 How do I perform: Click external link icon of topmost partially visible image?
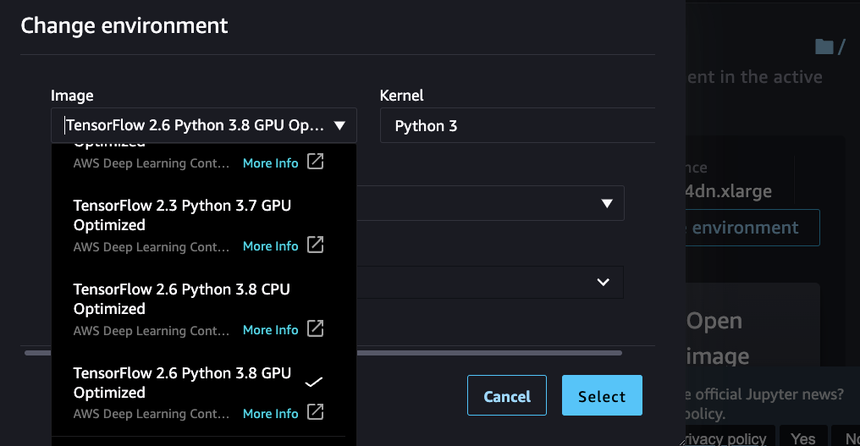(x=315, y=162)
